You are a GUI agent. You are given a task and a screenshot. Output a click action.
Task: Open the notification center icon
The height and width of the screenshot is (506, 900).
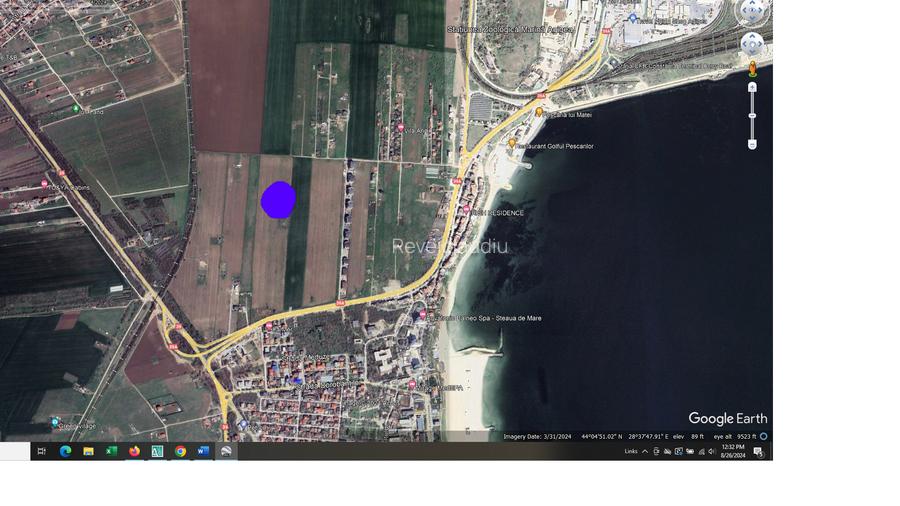click(758, 451)
